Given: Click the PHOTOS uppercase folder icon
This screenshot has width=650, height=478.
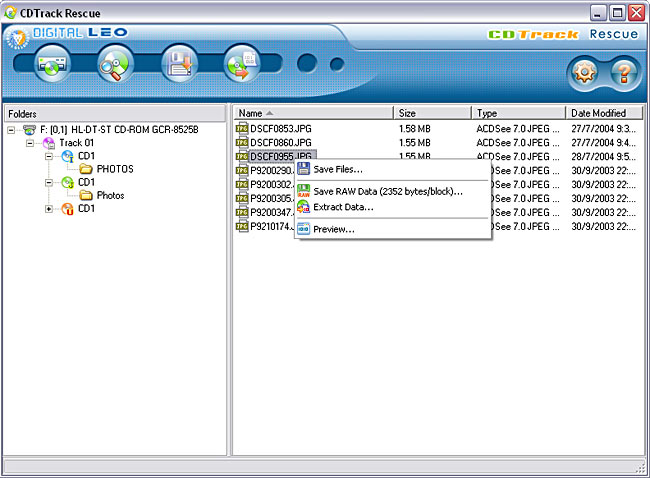Looking at the screenshot, I should click(86, 169).
